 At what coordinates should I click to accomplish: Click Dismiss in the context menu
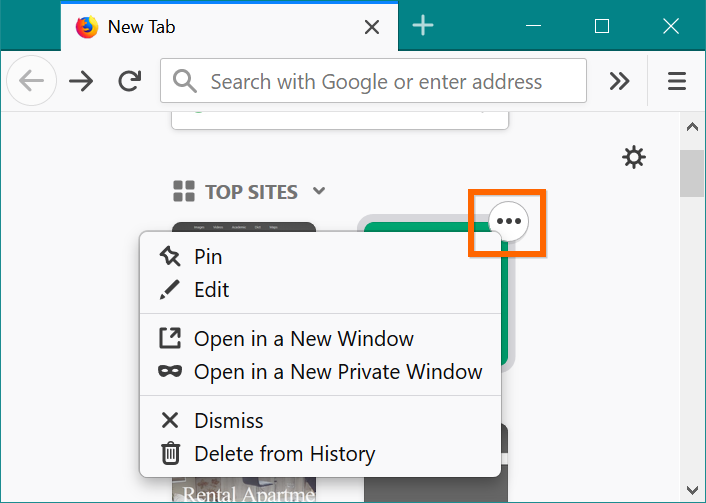[x=228, y=421]
